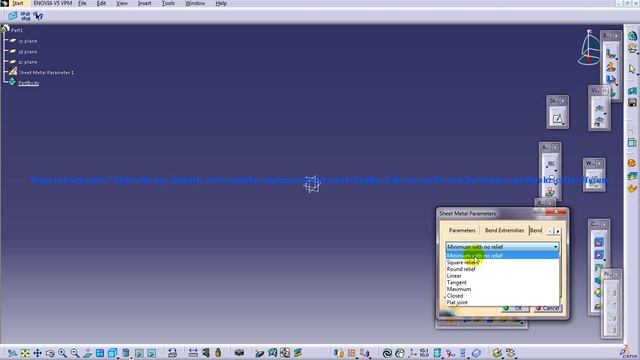This screenshot has width=640, height=360.
Task: Open the Insert menu
Action: [144, 3]
